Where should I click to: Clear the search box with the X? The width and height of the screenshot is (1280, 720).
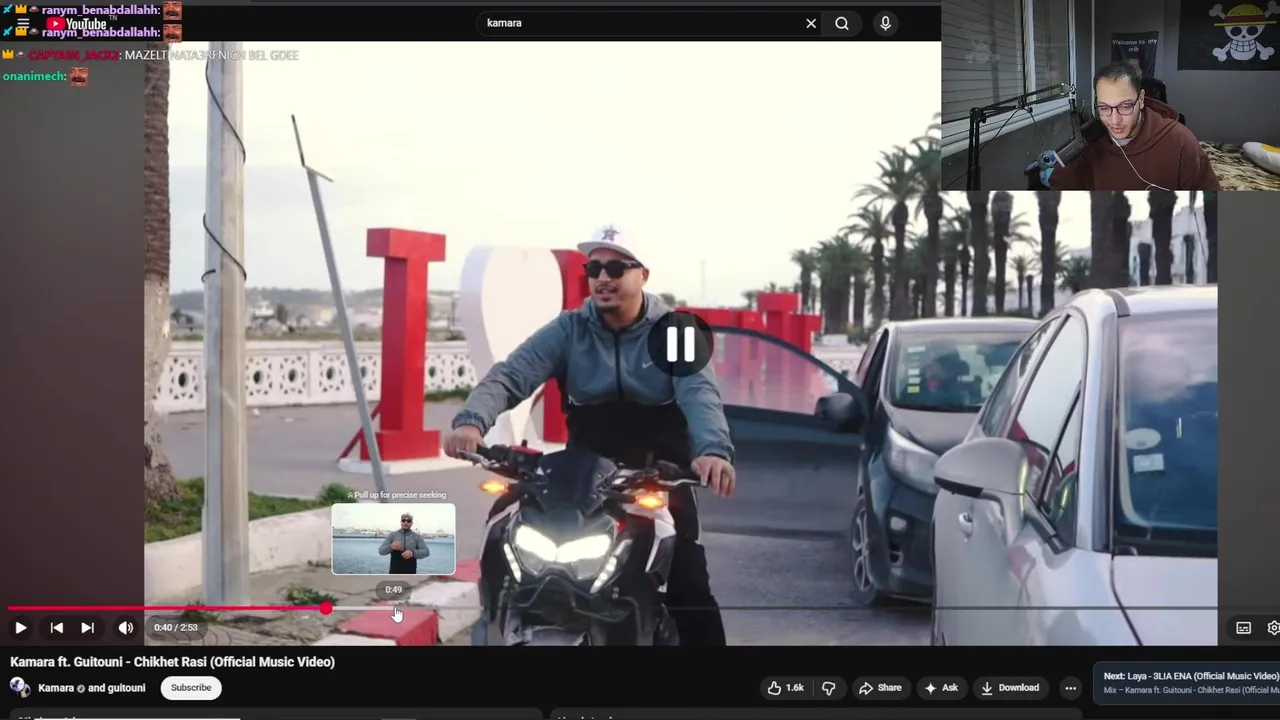coord(811,23)
